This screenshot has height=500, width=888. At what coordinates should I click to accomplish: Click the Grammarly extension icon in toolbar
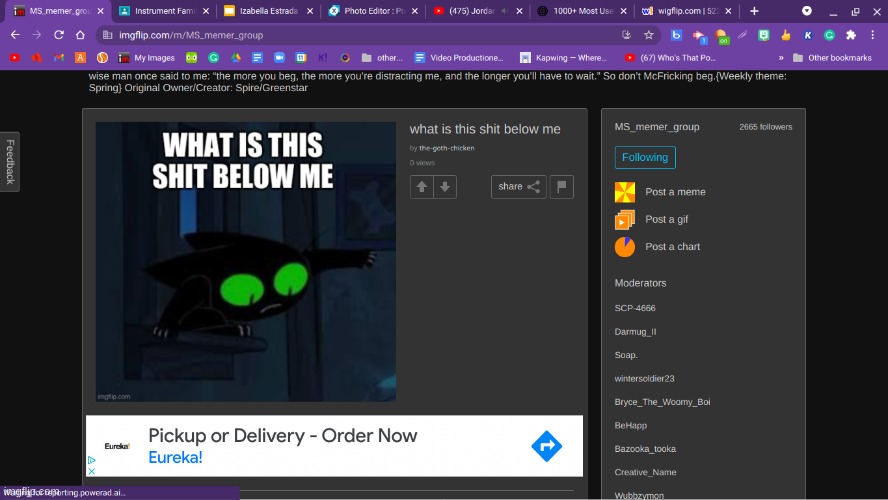(x=829, y=35)
